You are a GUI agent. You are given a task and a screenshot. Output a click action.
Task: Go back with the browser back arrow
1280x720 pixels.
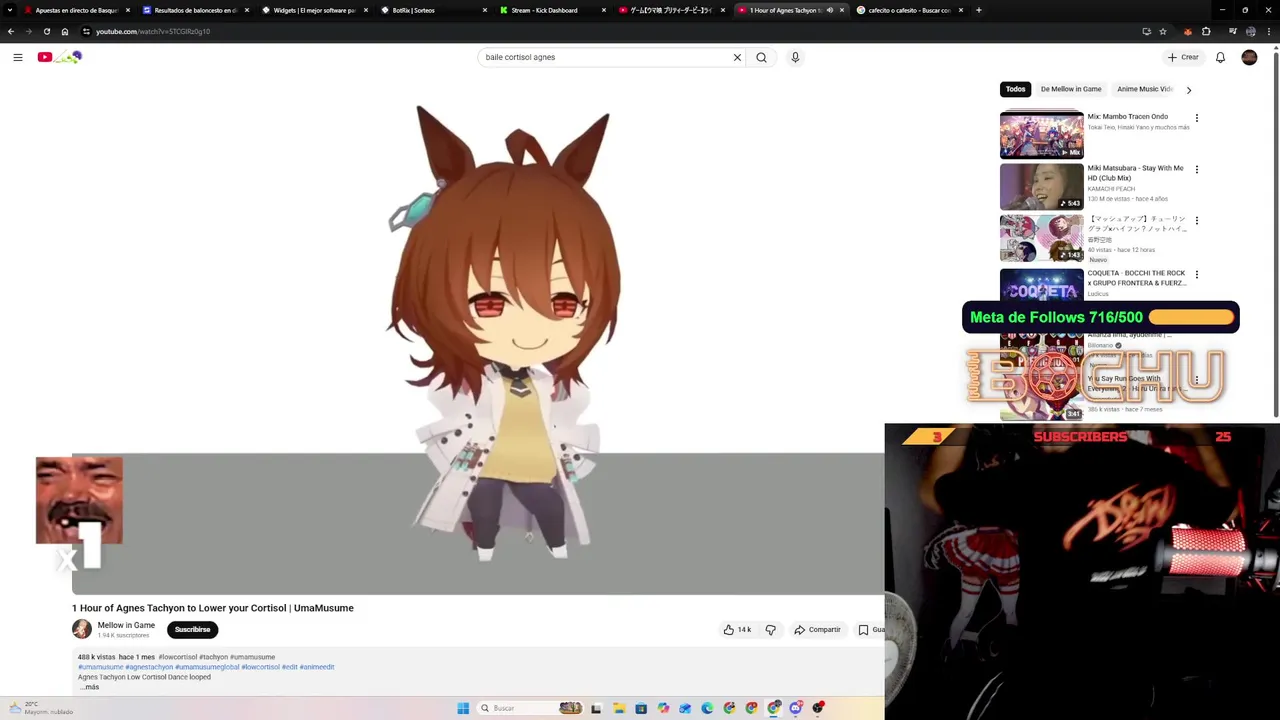10,31
